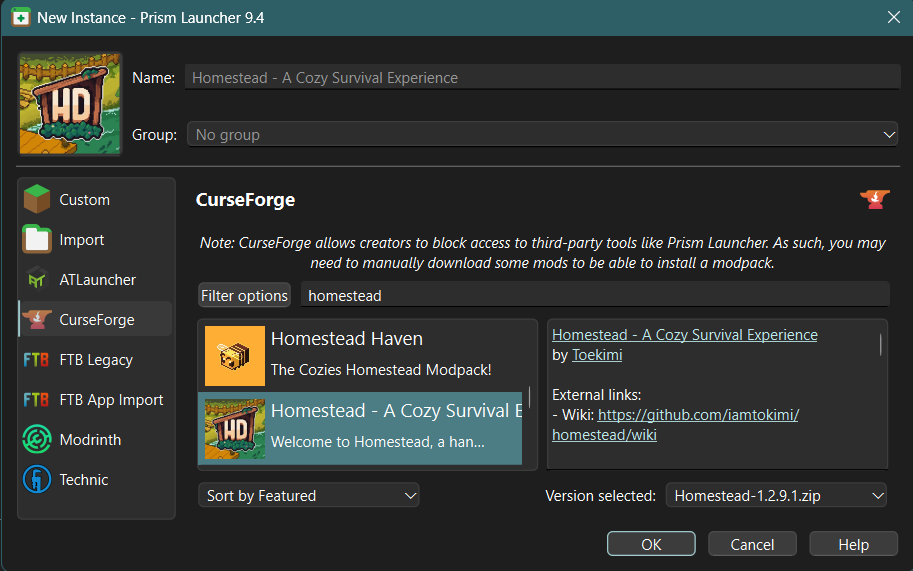The height and width of the screenshot is (571, 913).
Task: Click the Help button
Action: coord(854,544)
